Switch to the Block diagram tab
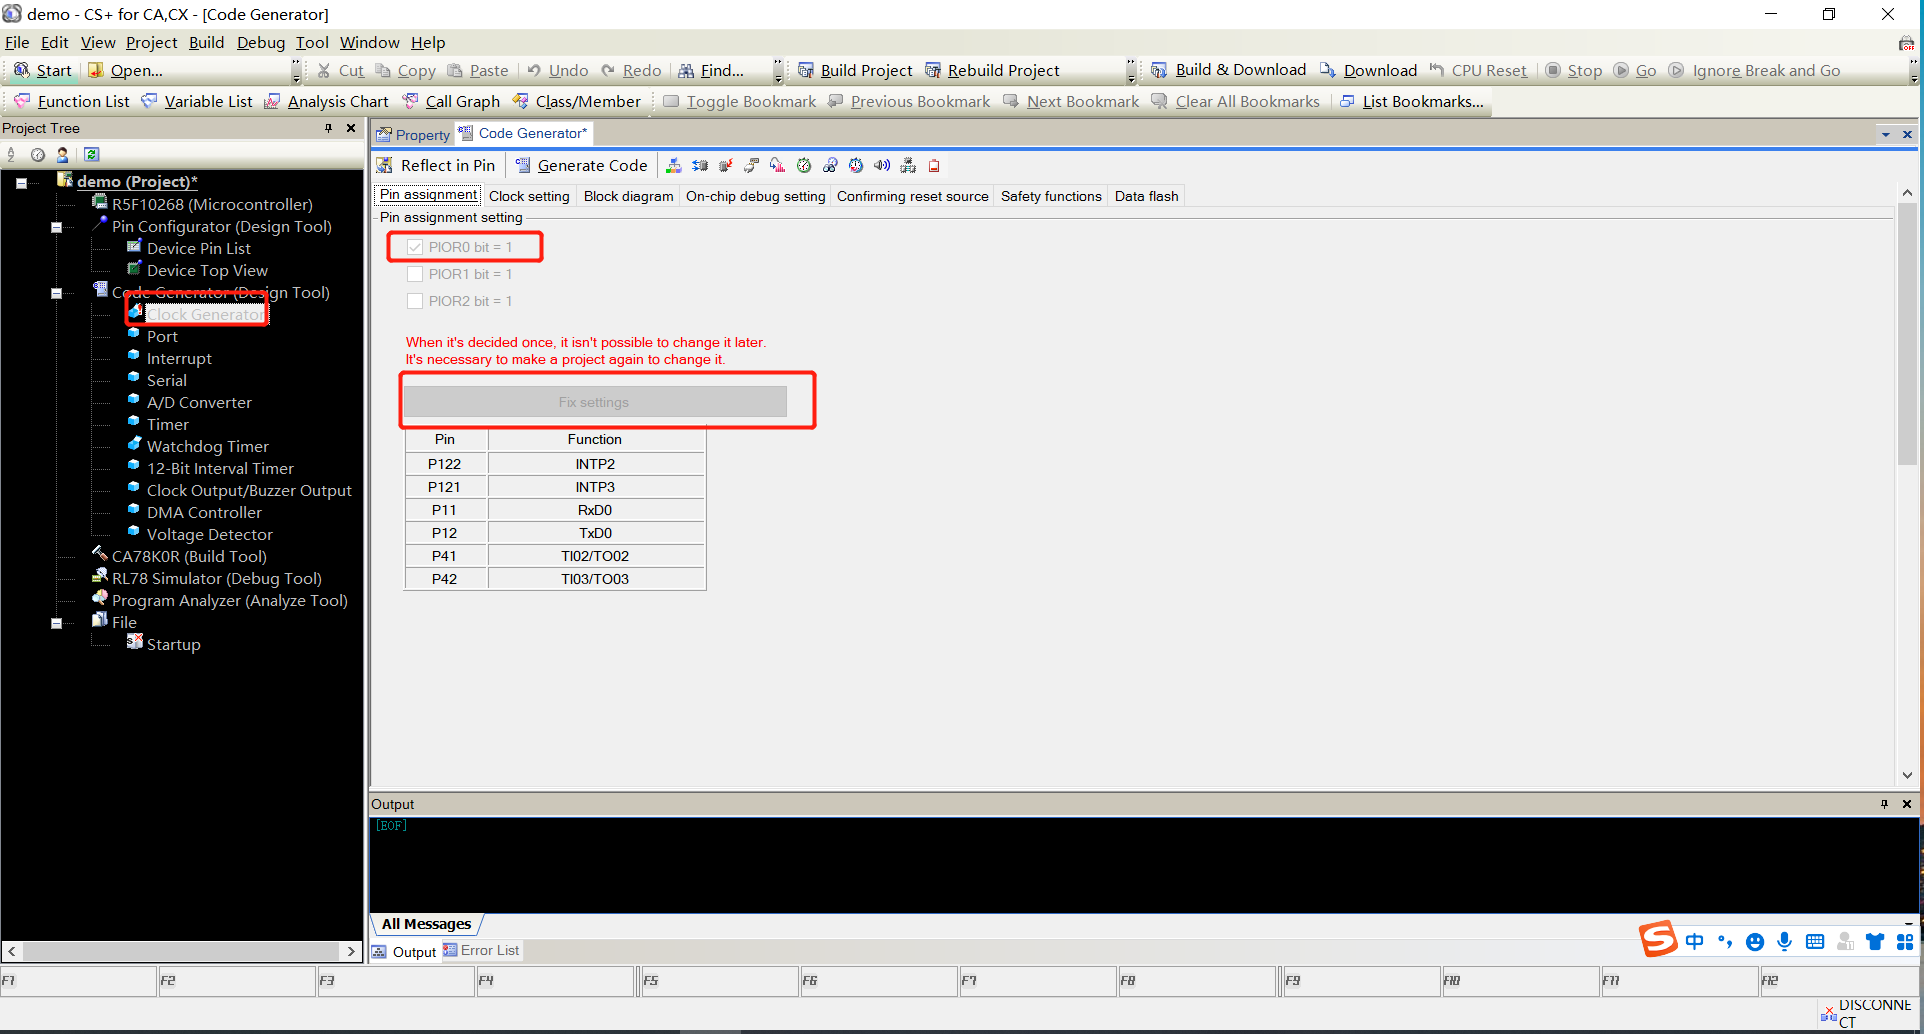 [628, 196]
